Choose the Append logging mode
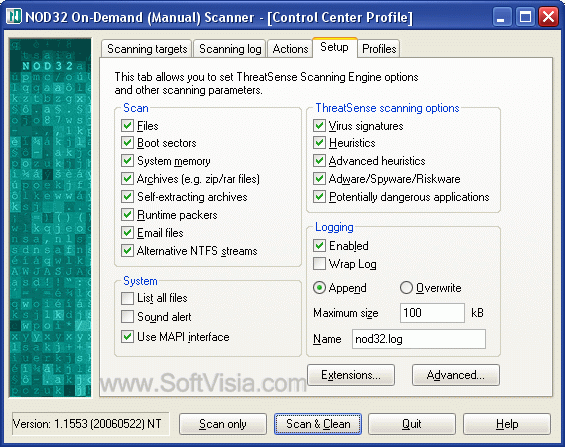 click(319, 288)
